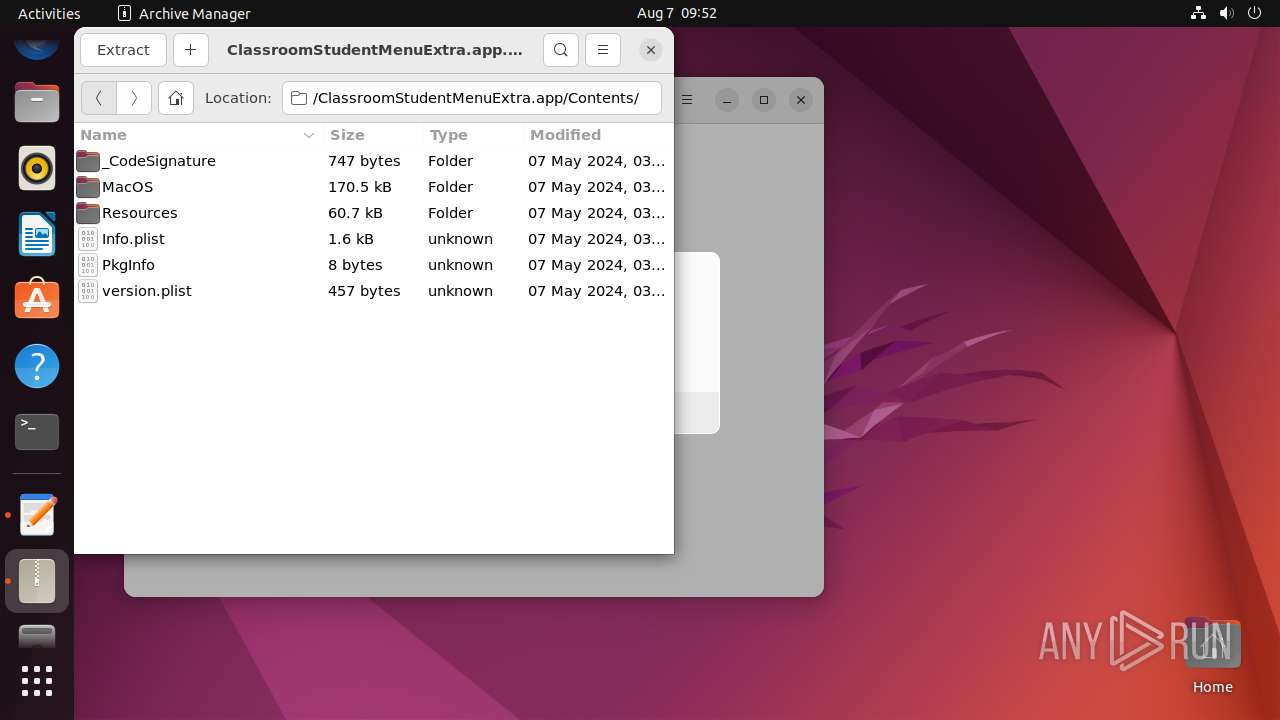Click the power icon in top bar
Image resolution: width=1280 pixels, height=720 pixels.
coord(1254,13)
